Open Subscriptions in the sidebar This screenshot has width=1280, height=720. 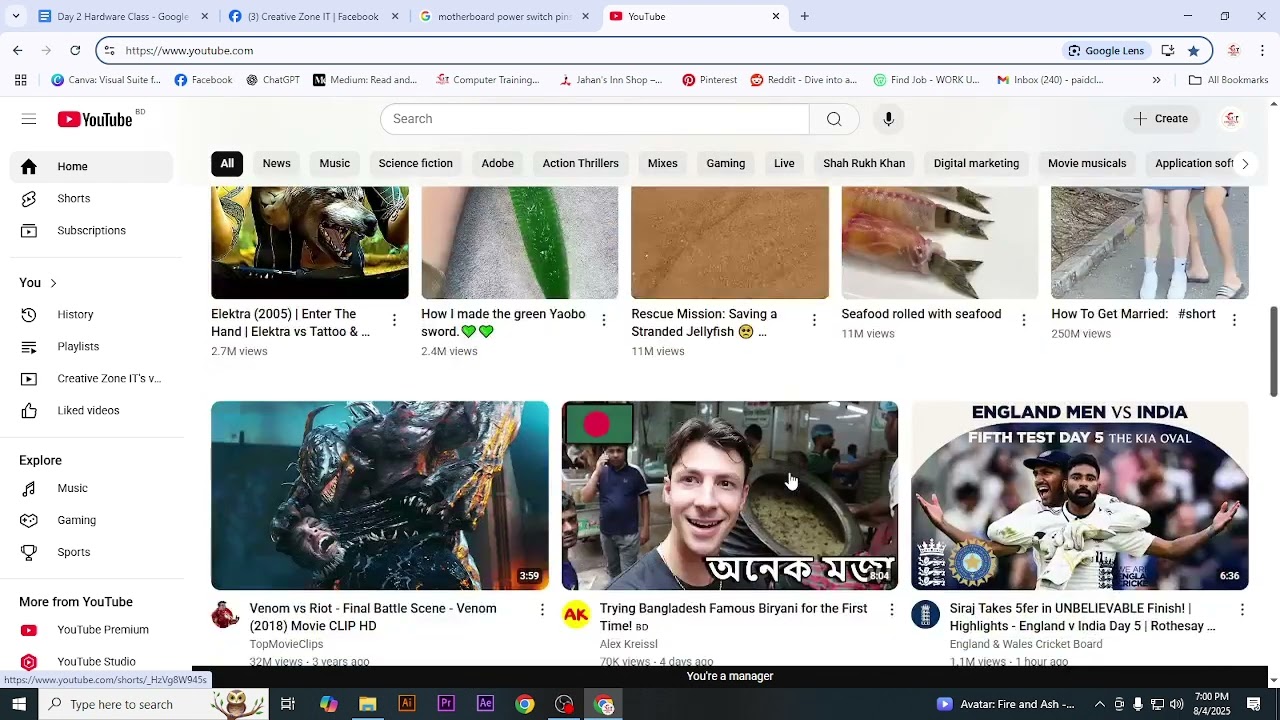pos(91,230)
